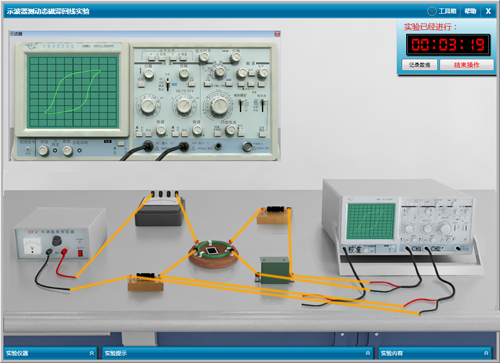The image size is (500, 363).
Task: Click the intensity knob below the oscilloscope screen
Action: pyautogui.click(x=43, y=151)
